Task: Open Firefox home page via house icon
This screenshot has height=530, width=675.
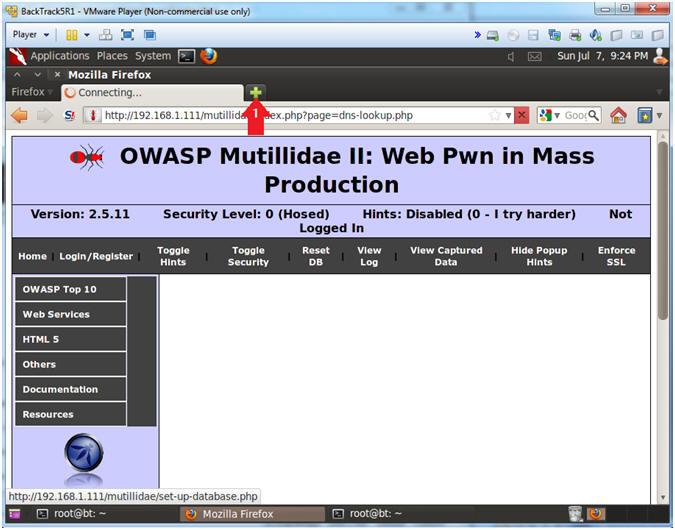Action: [x=618, y=115]
